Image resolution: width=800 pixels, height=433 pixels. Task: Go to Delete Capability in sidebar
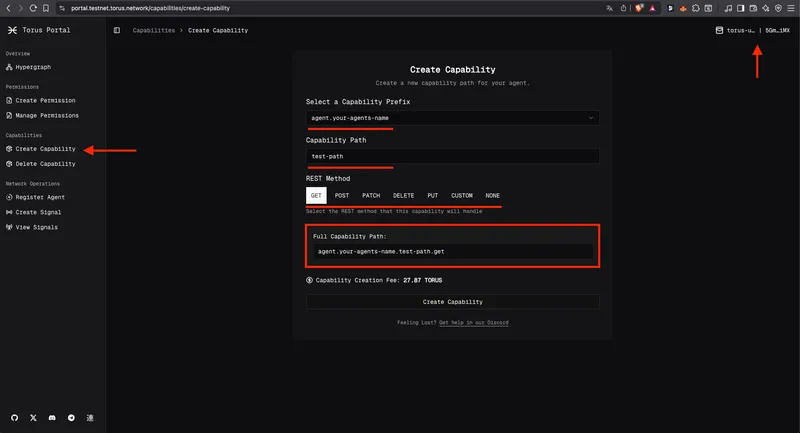pyautogui.click(x=45, y=163)
